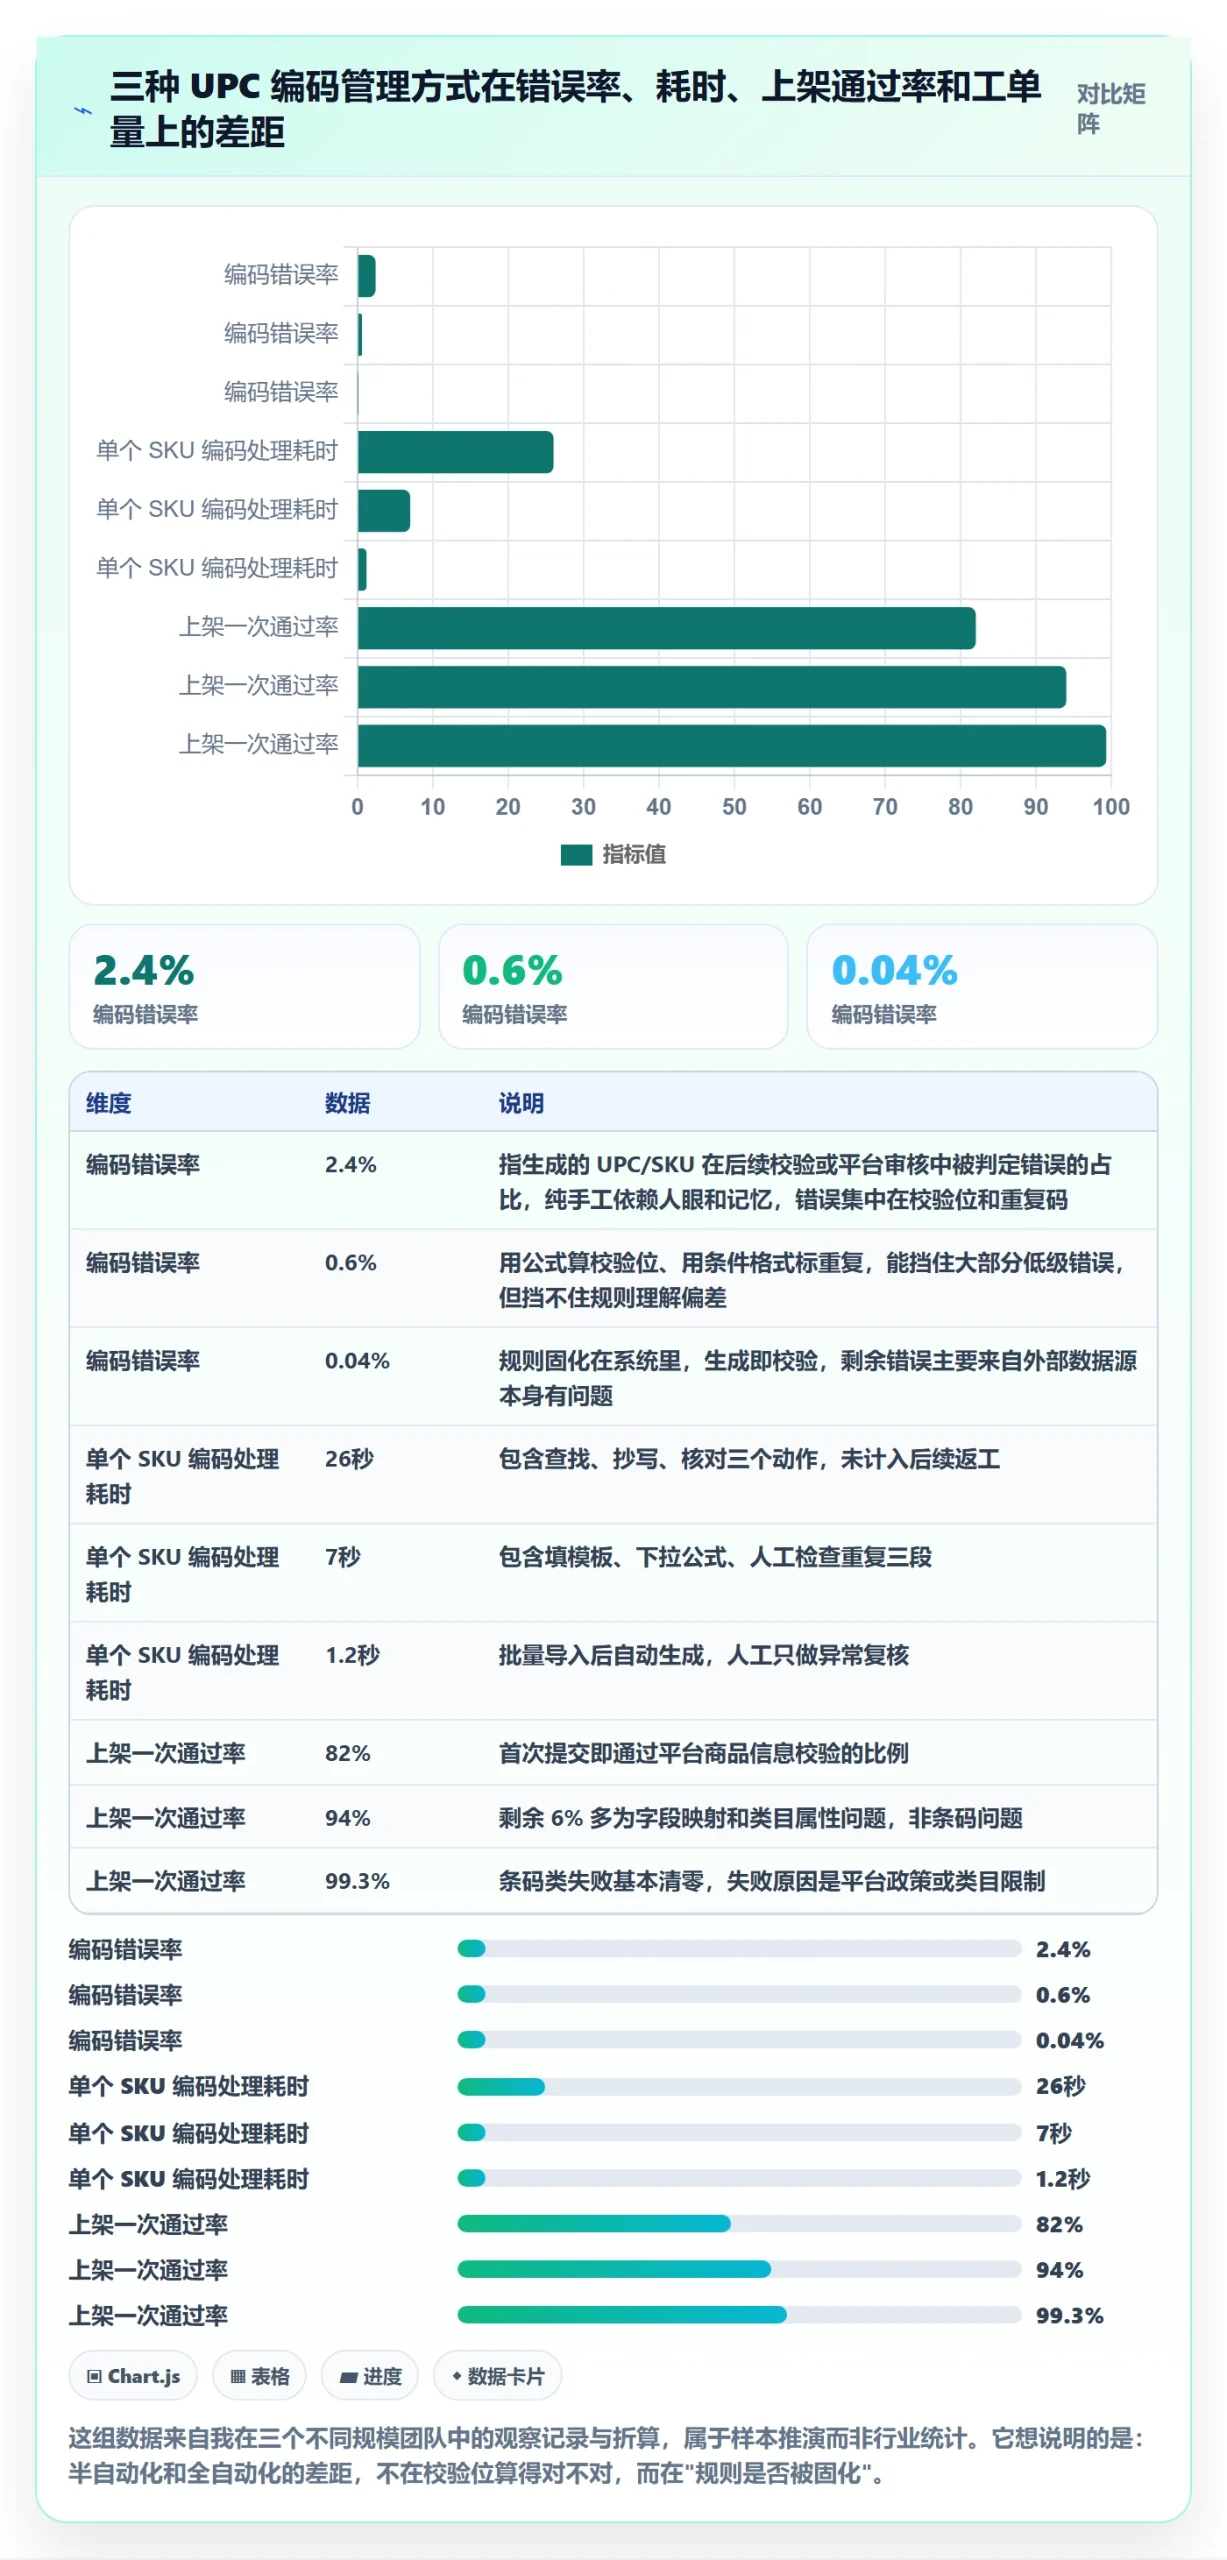The image size is (1227, 2560).
Task: Click the lightning icon beside the title
Action: (x=84, y=110)
